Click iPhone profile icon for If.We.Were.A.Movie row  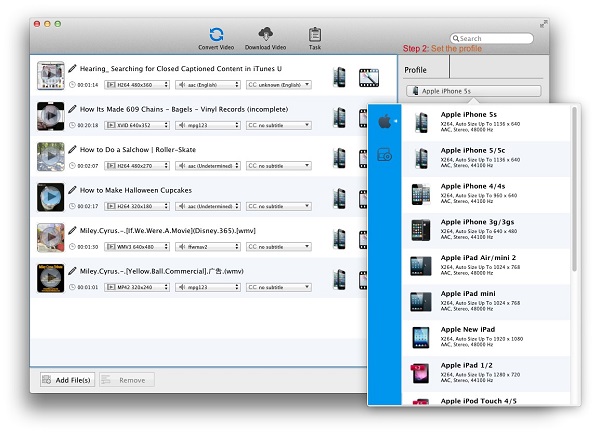pyautogui.click(x=339, y=239)
